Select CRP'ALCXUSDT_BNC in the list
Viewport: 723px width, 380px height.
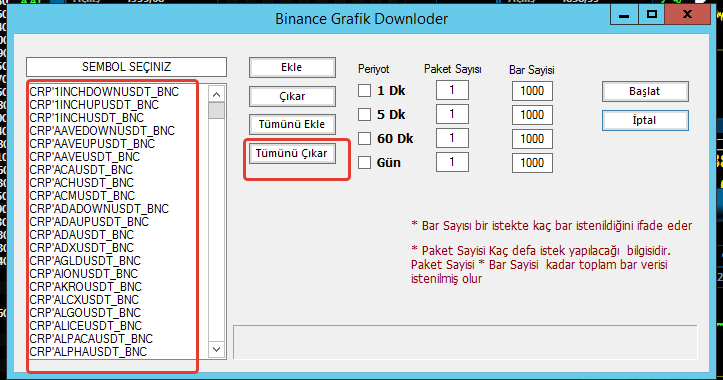click(x=84, y=300)
